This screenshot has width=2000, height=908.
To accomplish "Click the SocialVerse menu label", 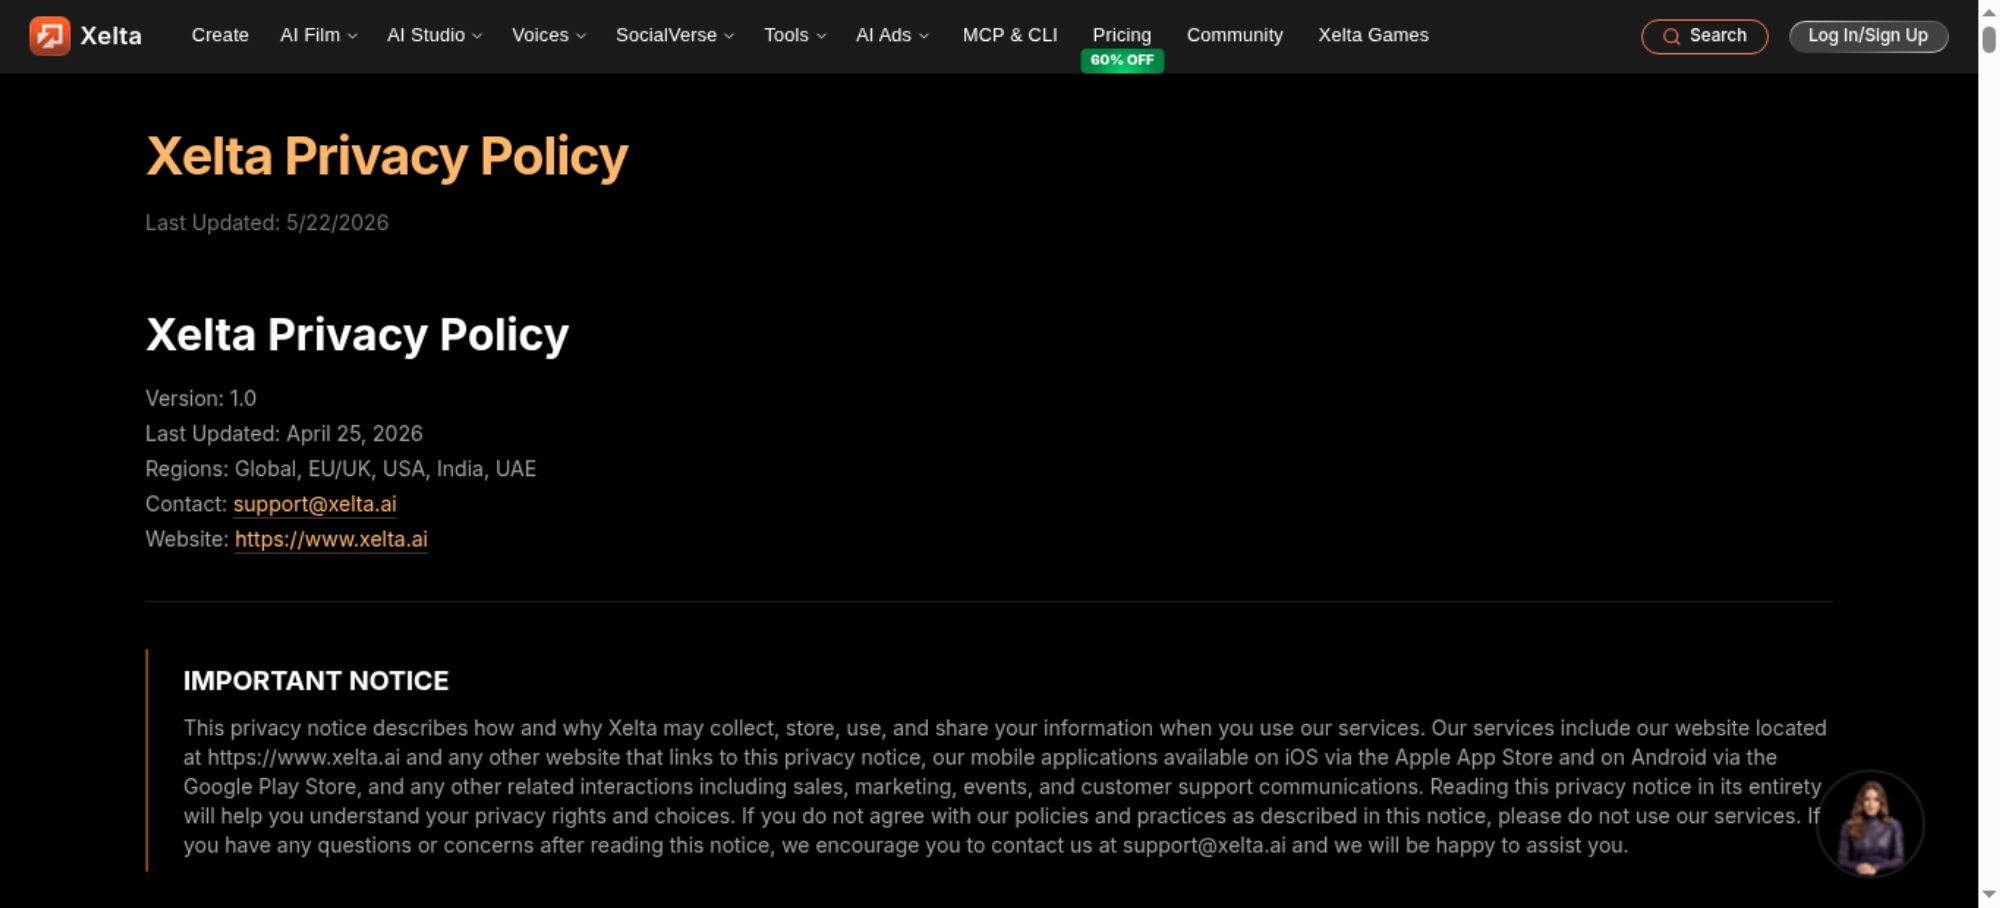I will pos(666,35).
